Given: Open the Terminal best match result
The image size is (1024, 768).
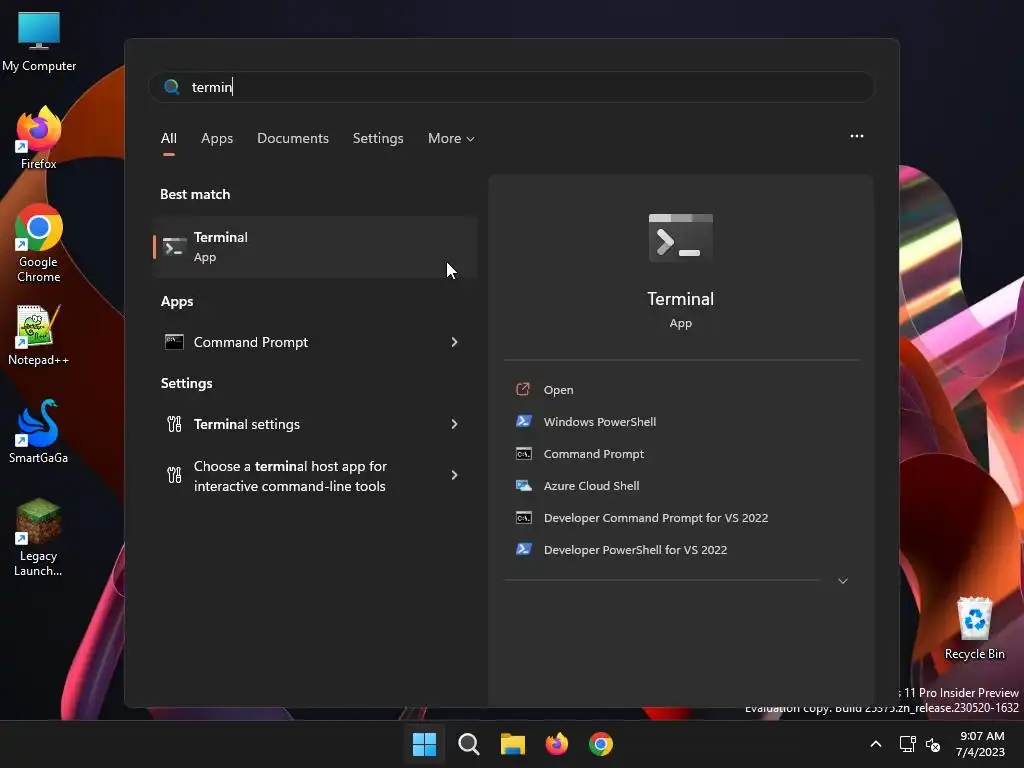Looking at the screenshot, I should [315, 247].
